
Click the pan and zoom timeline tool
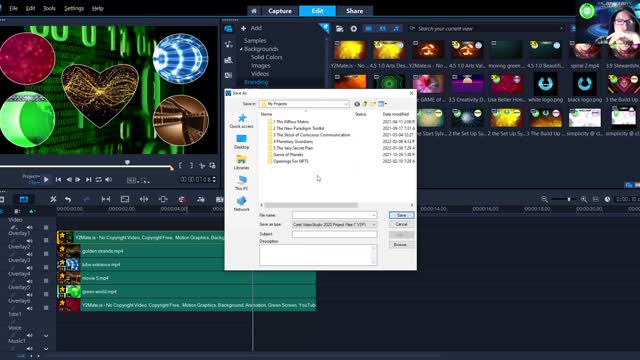125,199
